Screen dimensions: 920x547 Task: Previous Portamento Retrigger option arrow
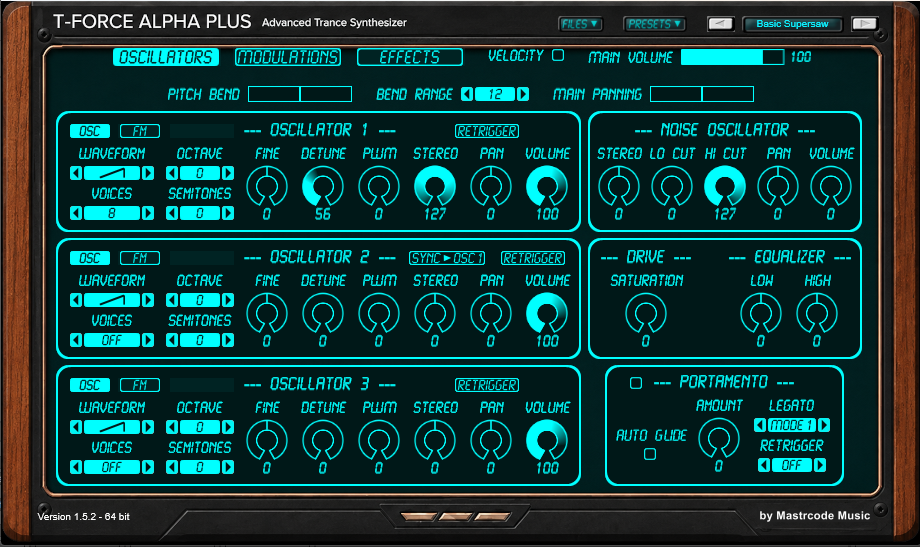click(x=764, y=465)
